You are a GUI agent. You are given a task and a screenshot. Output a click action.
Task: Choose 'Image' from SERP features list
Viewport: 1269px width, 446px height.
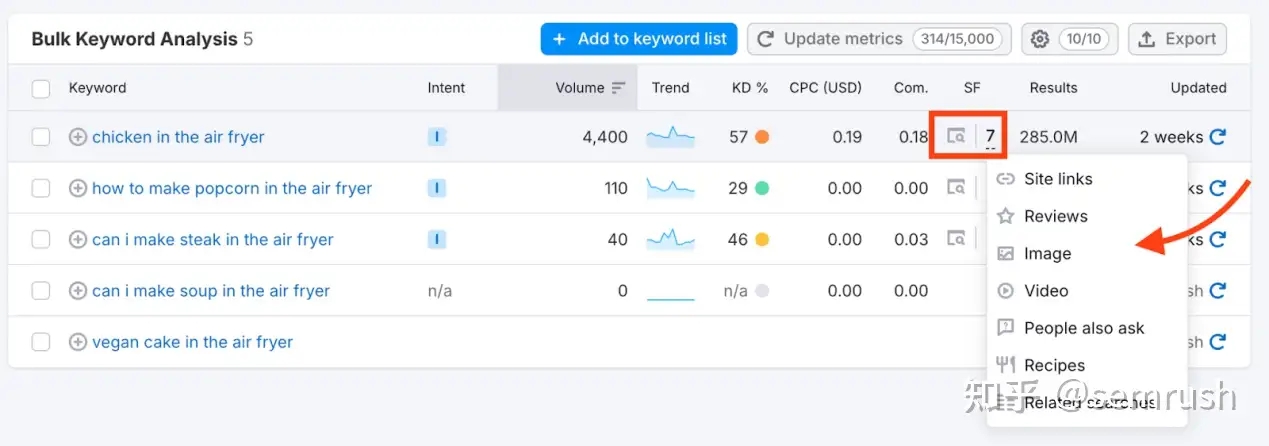click(x=1047, y=254)
